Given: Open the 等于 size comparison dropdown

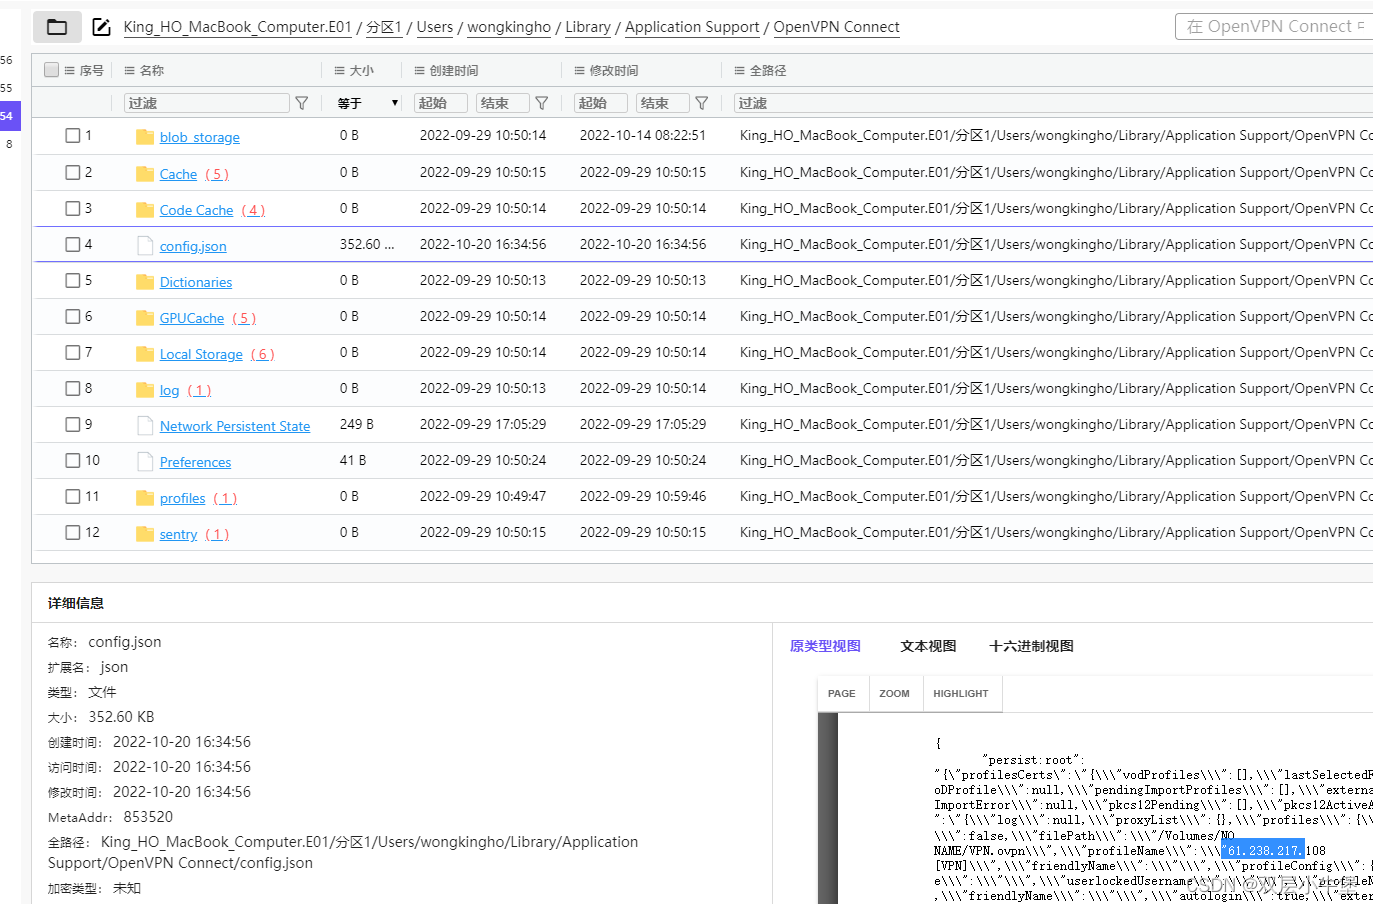Looking at the screenshot, I should pyautogui.click(x=367, y=103).
